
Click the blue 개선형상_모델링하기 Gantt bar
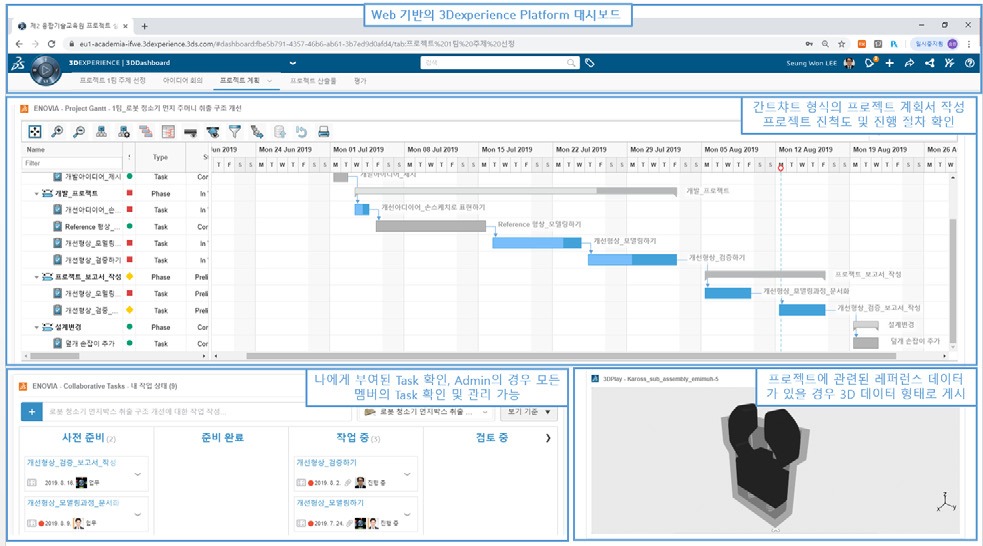(x=535, y=242)
